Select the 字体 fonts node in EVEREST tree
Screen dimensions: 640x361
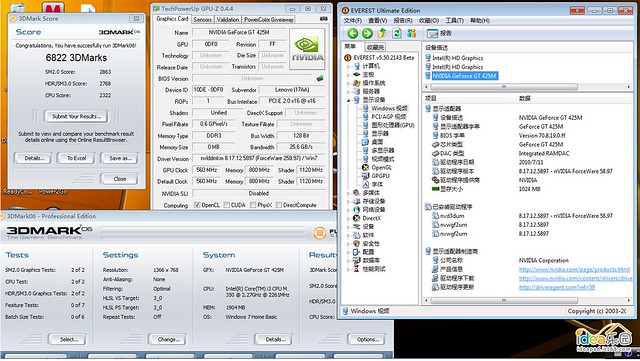[377, 184]
